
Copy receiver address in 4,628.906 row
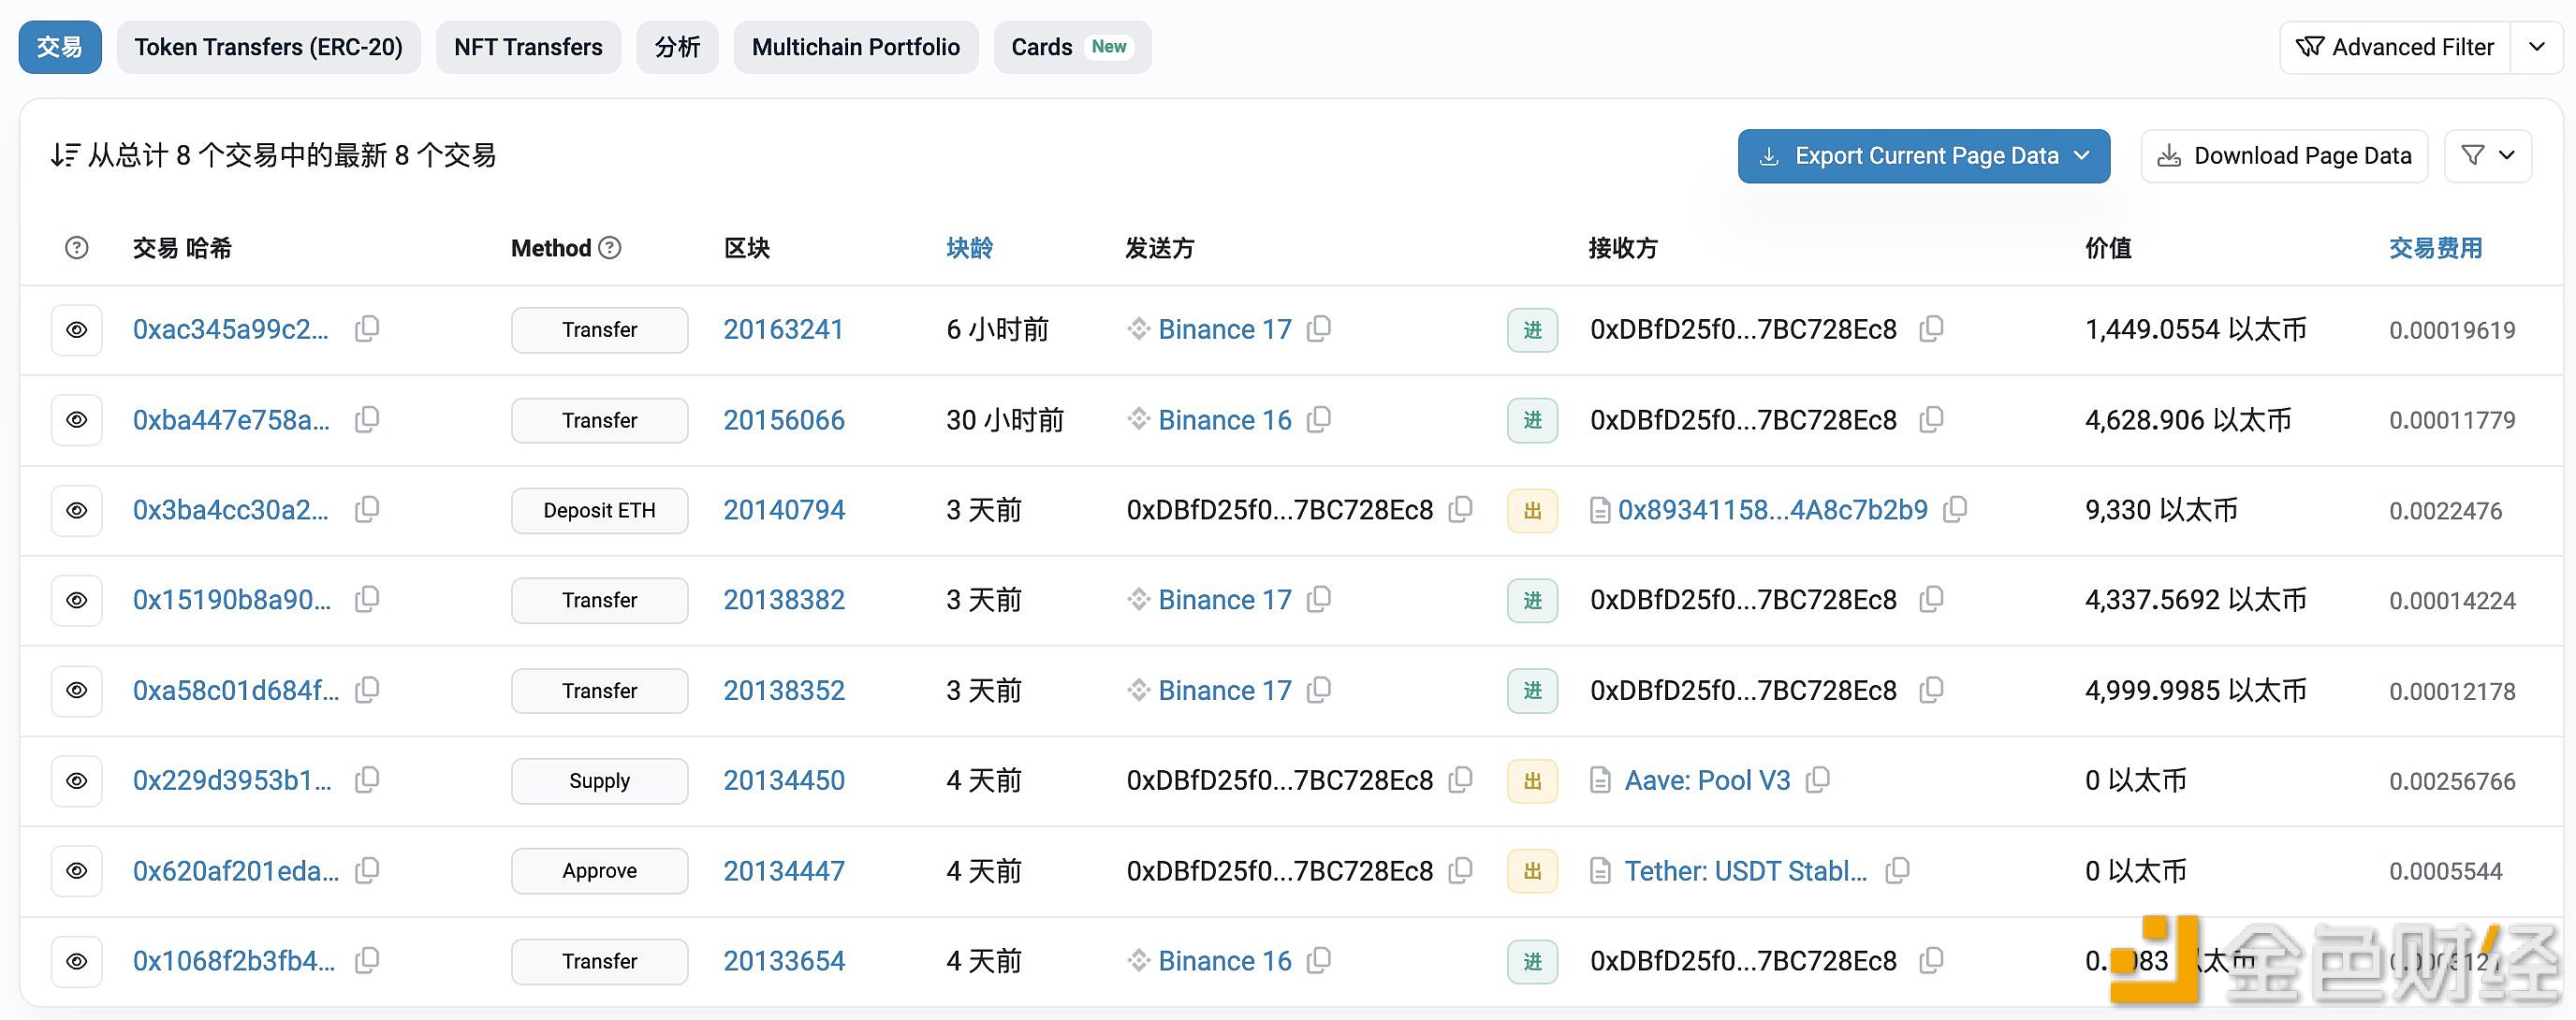[1931, 419]
